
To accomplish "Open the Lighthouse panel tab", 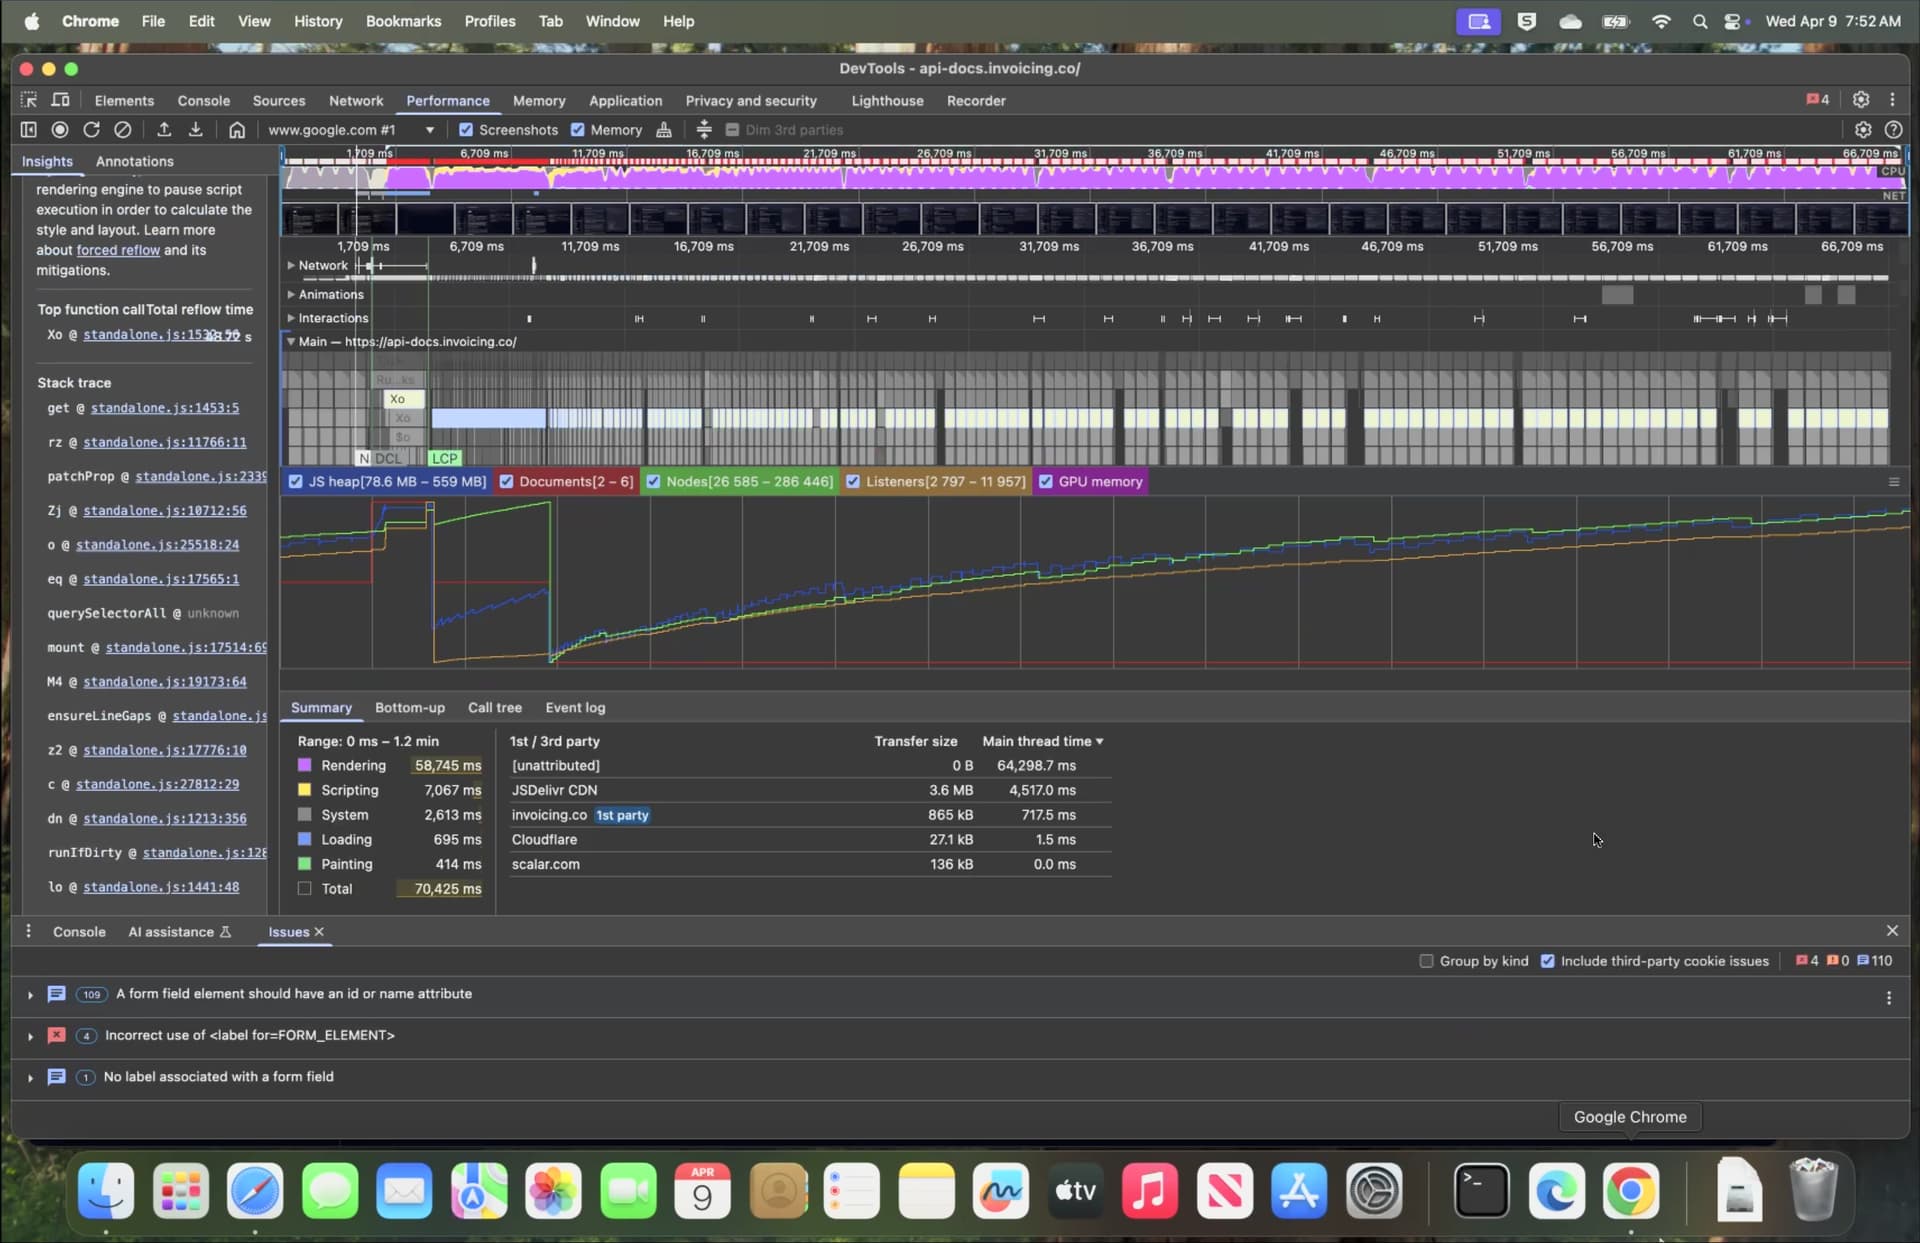I will 887,101.
